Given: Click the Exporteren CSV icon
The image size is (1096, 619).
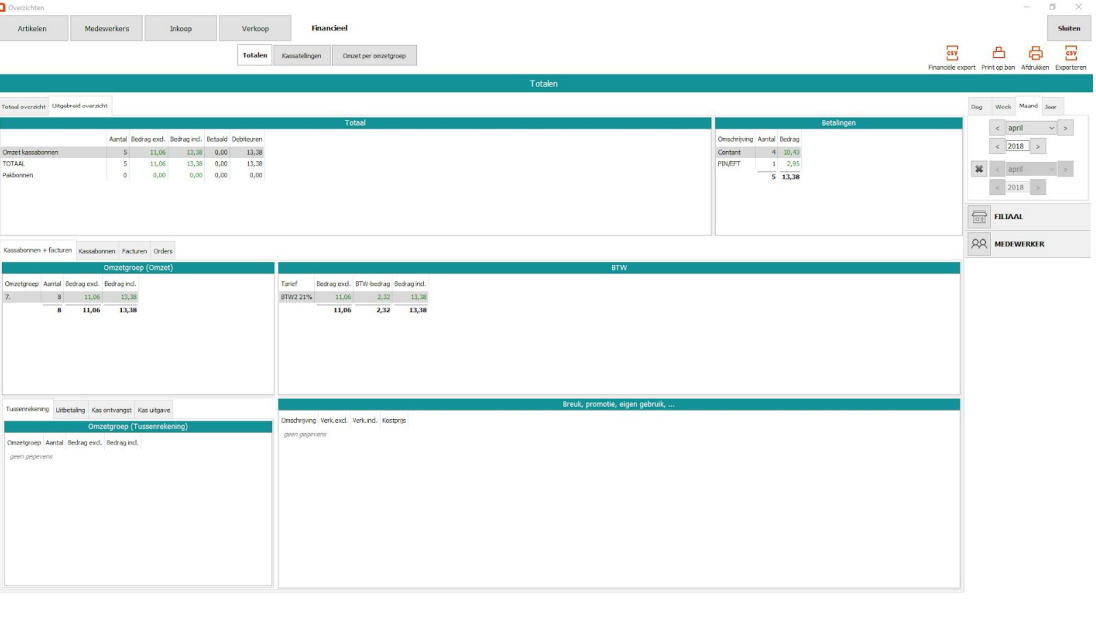Looking at the screenshot, I should click(1070, 54).
